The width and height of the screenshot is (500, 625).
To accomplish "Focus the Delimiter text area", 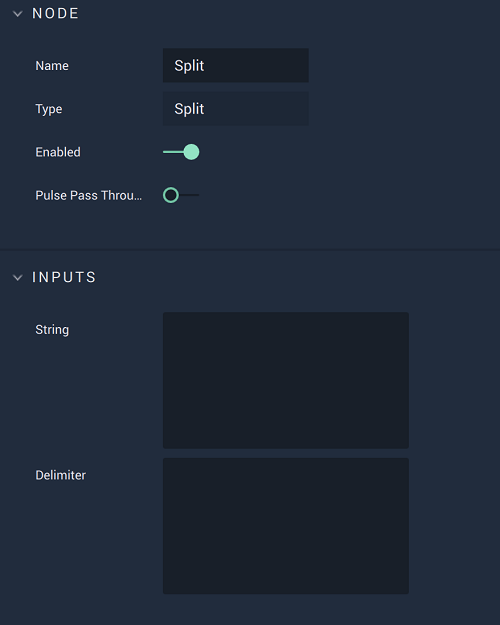I will (x=286, y=526).
